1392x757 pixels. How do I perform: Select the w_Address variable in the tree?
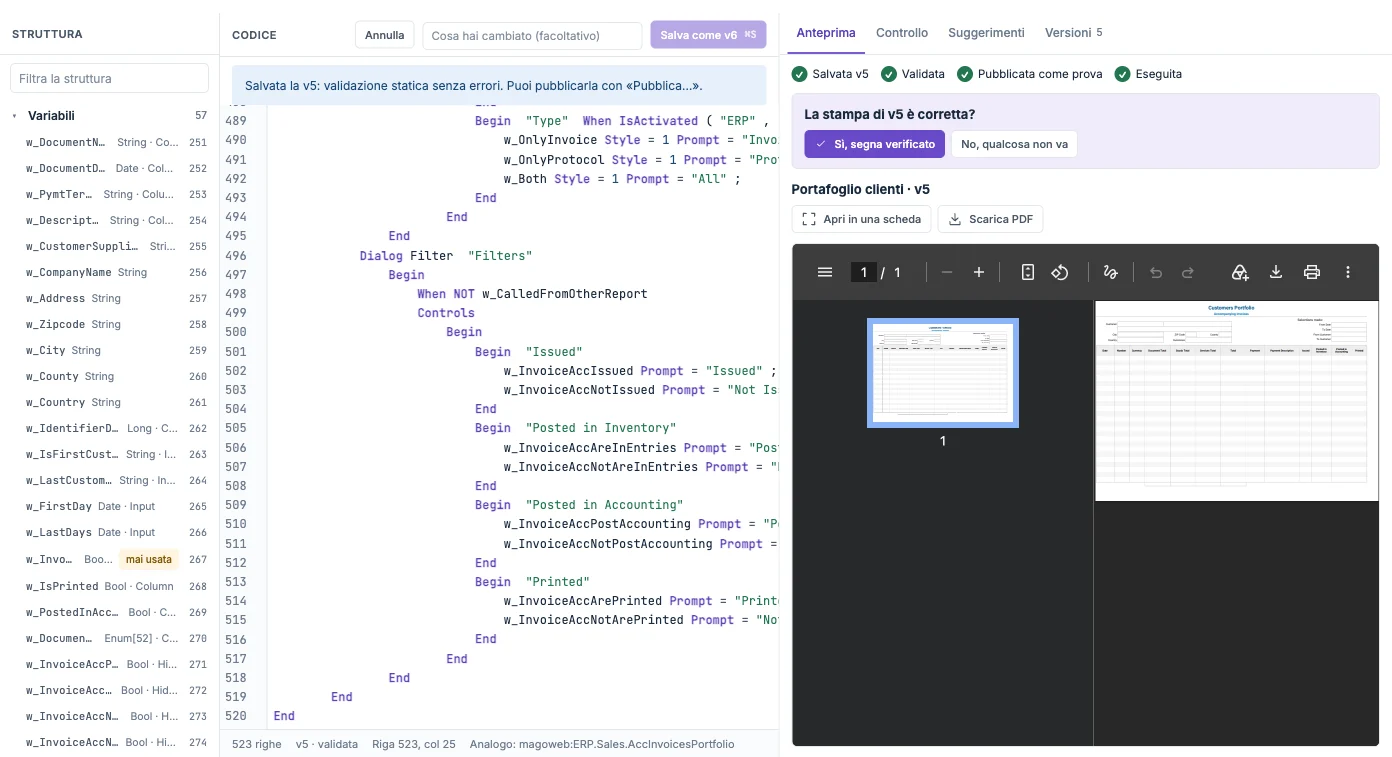pos(109,298)
